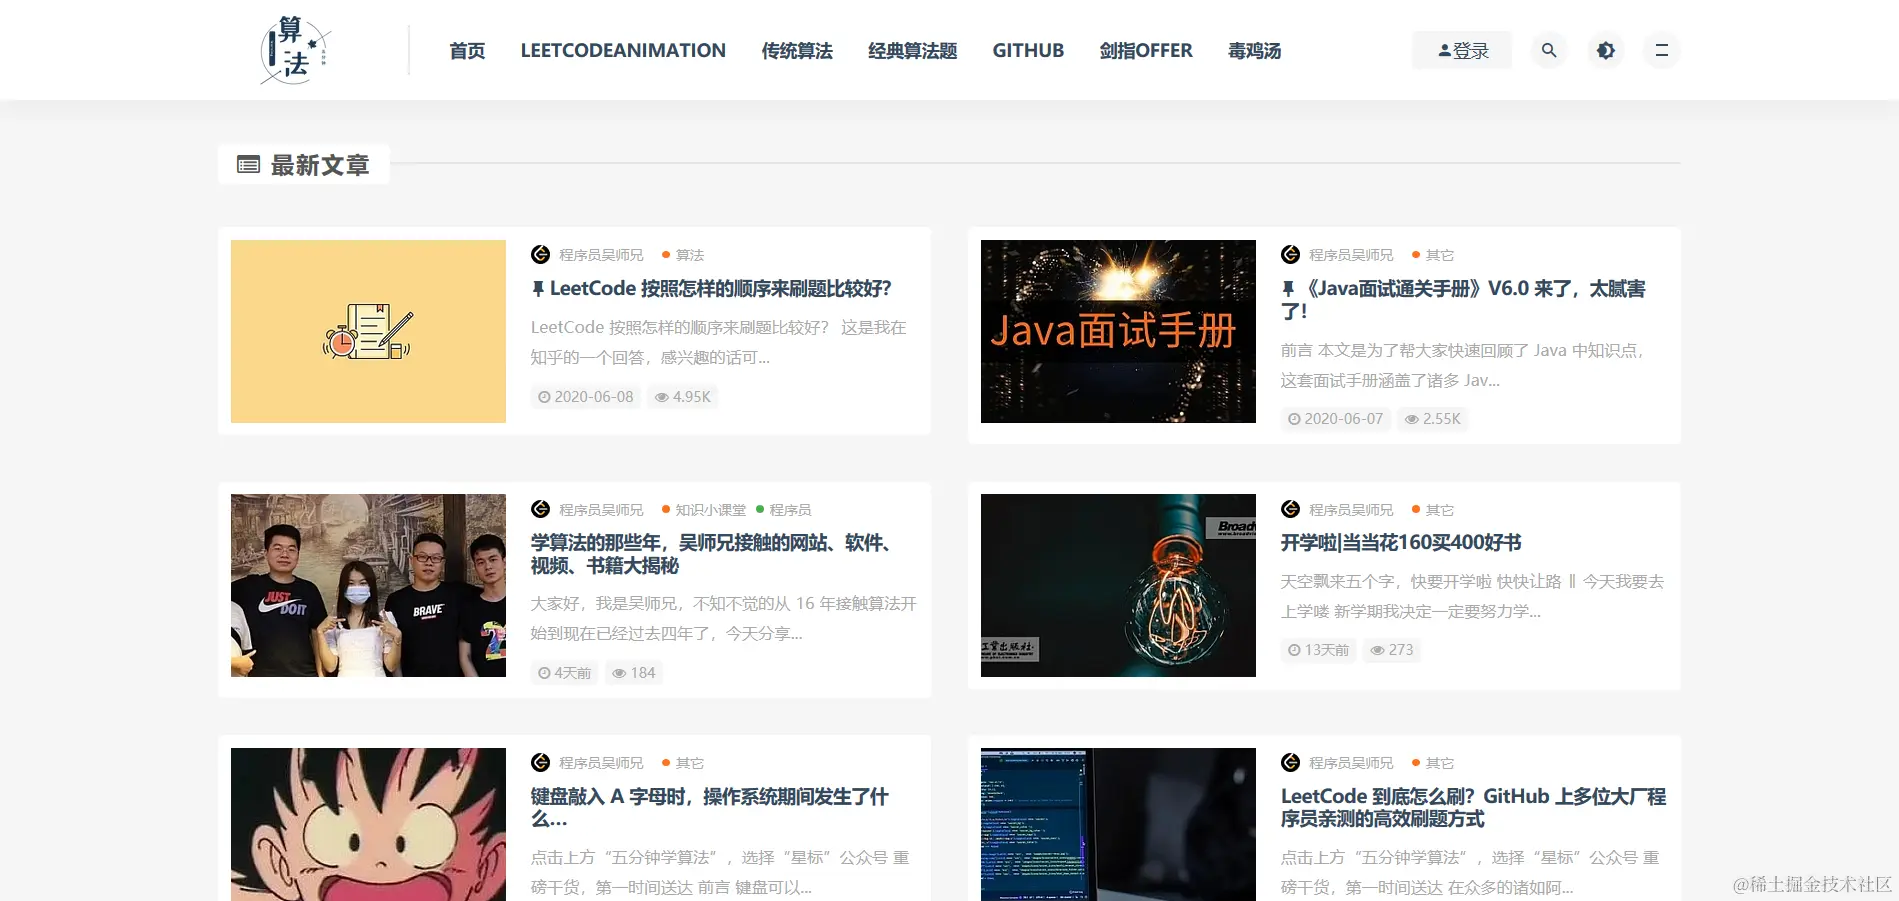Screen dimensions: 1899x901
Task: Open article 《Java面试通关手册》V6.0 来了
Action: [x=1463, y=300]
